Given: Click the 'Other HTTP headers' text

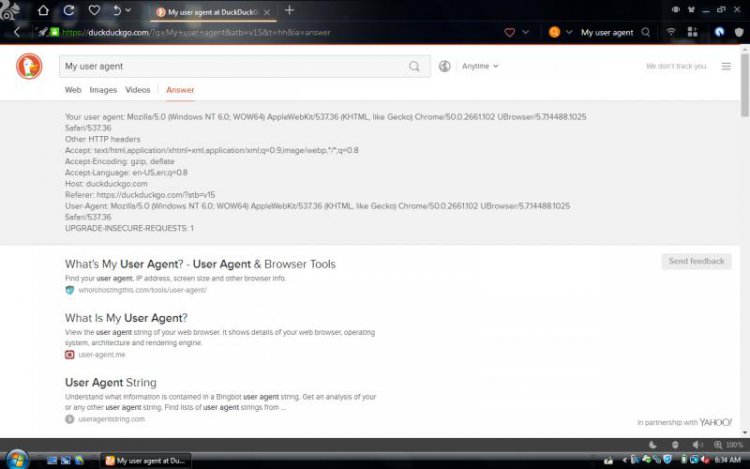Looking at the screenshot, I should [x=102, y=139].
